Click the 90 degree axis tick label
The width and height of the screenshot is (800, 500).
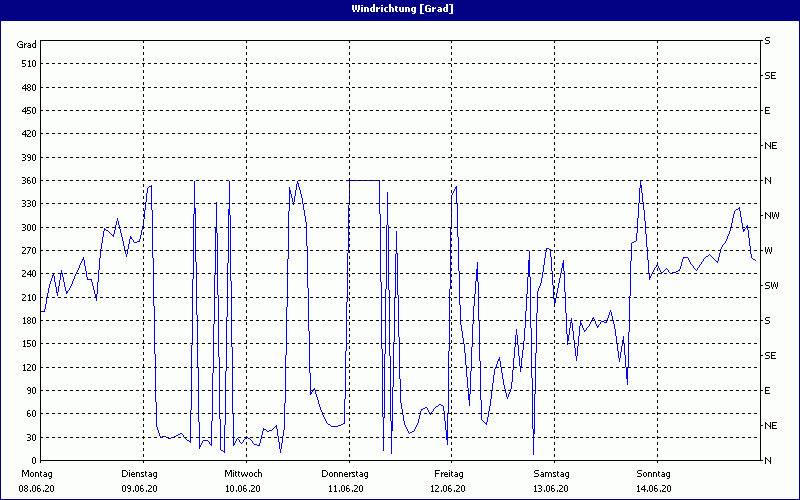[30, 391]
